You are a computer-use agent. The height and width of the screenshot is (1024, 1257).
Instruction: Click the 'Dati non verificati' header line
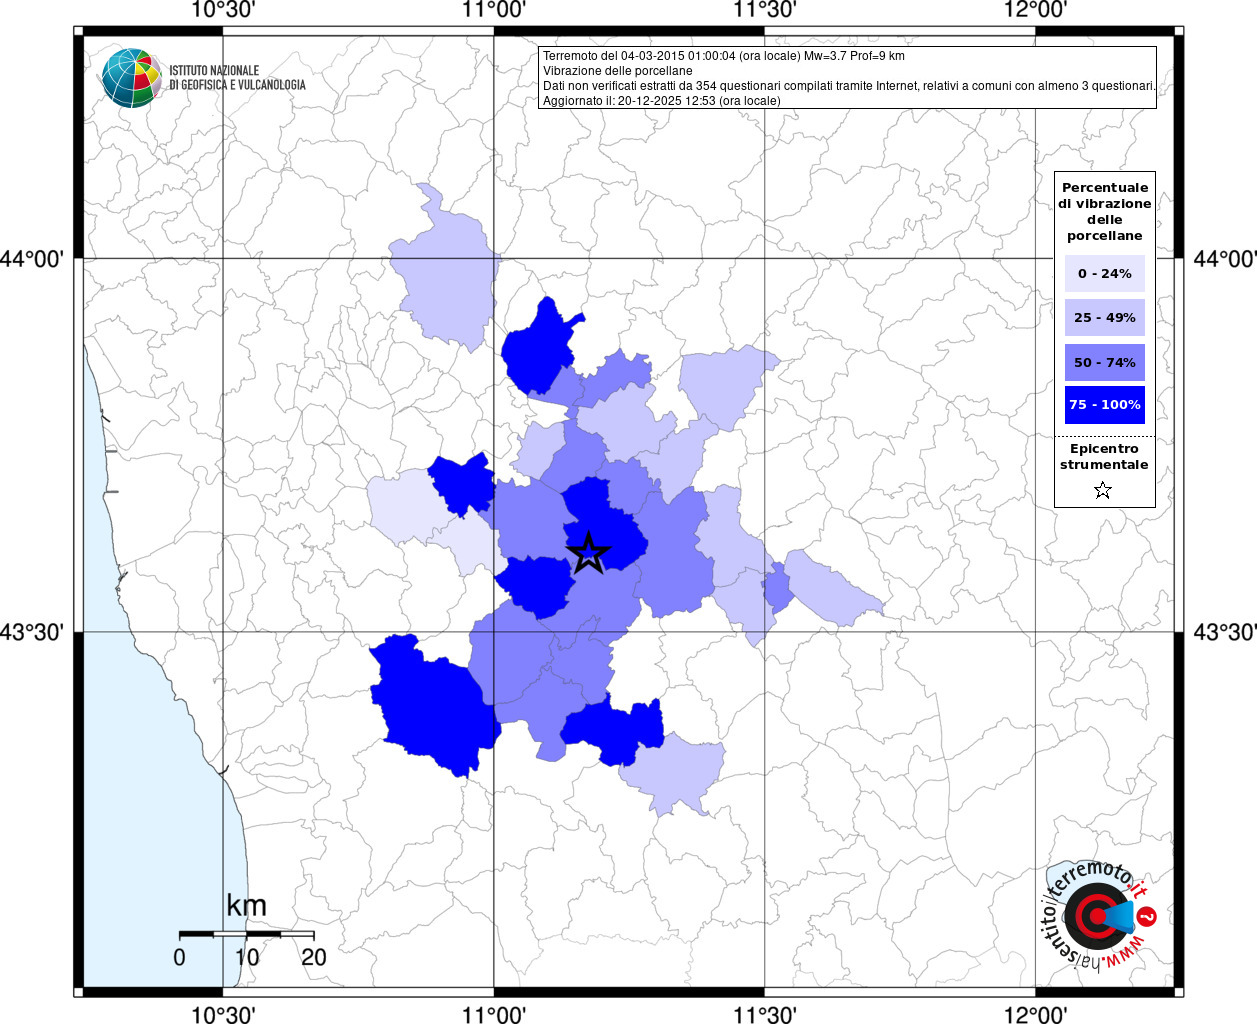[849, 86]
